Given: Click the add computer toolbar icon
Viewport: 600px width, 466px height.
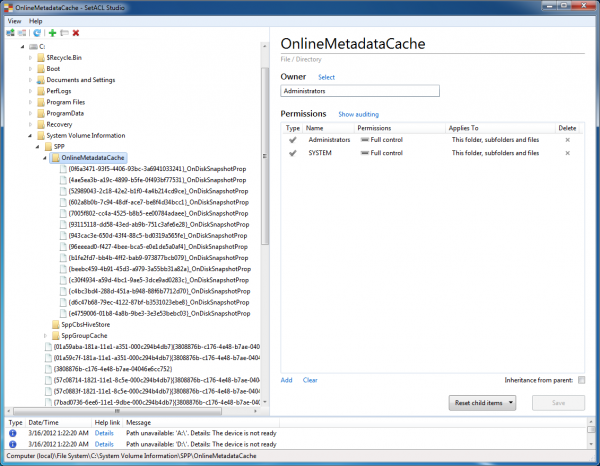Looking at the screenshot, I should tap(10, 33).
